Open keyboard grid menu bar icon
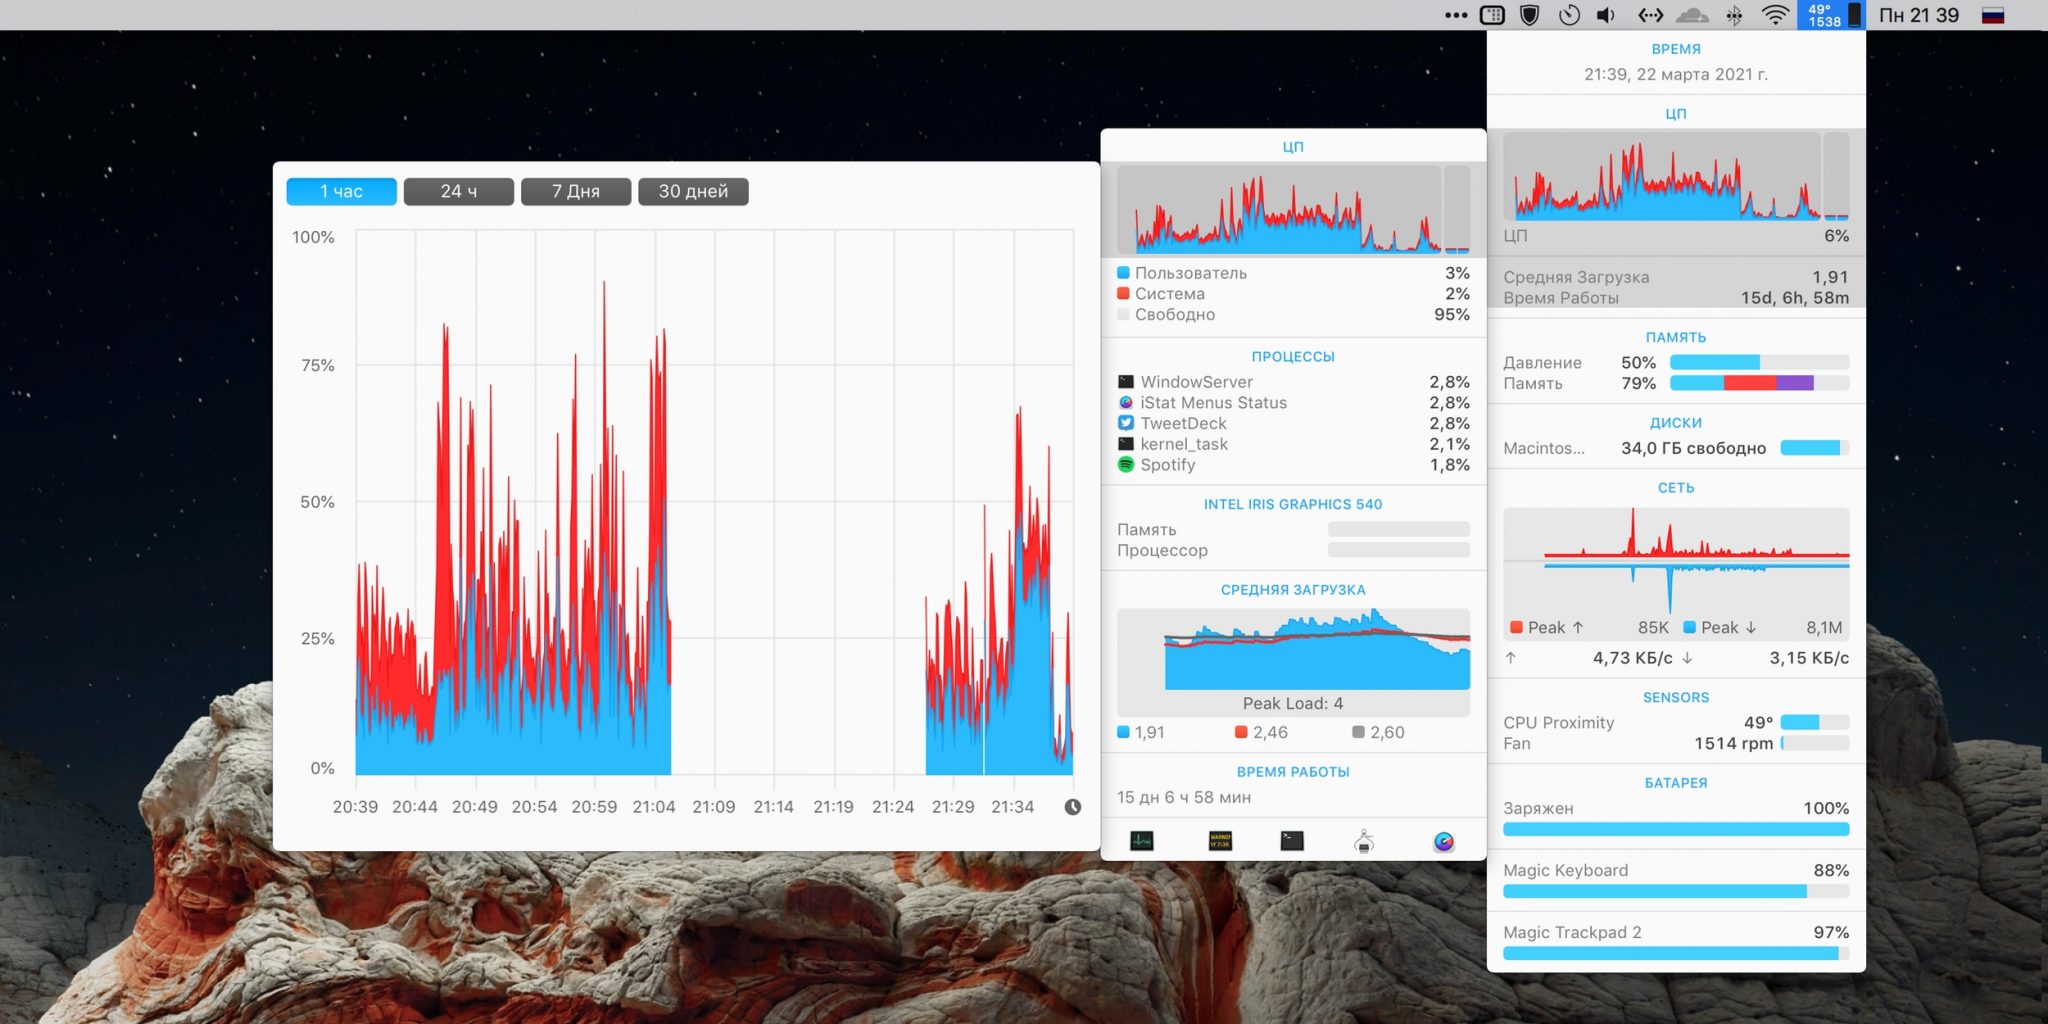The image size is (2048, 1024). pos(1492,15)
